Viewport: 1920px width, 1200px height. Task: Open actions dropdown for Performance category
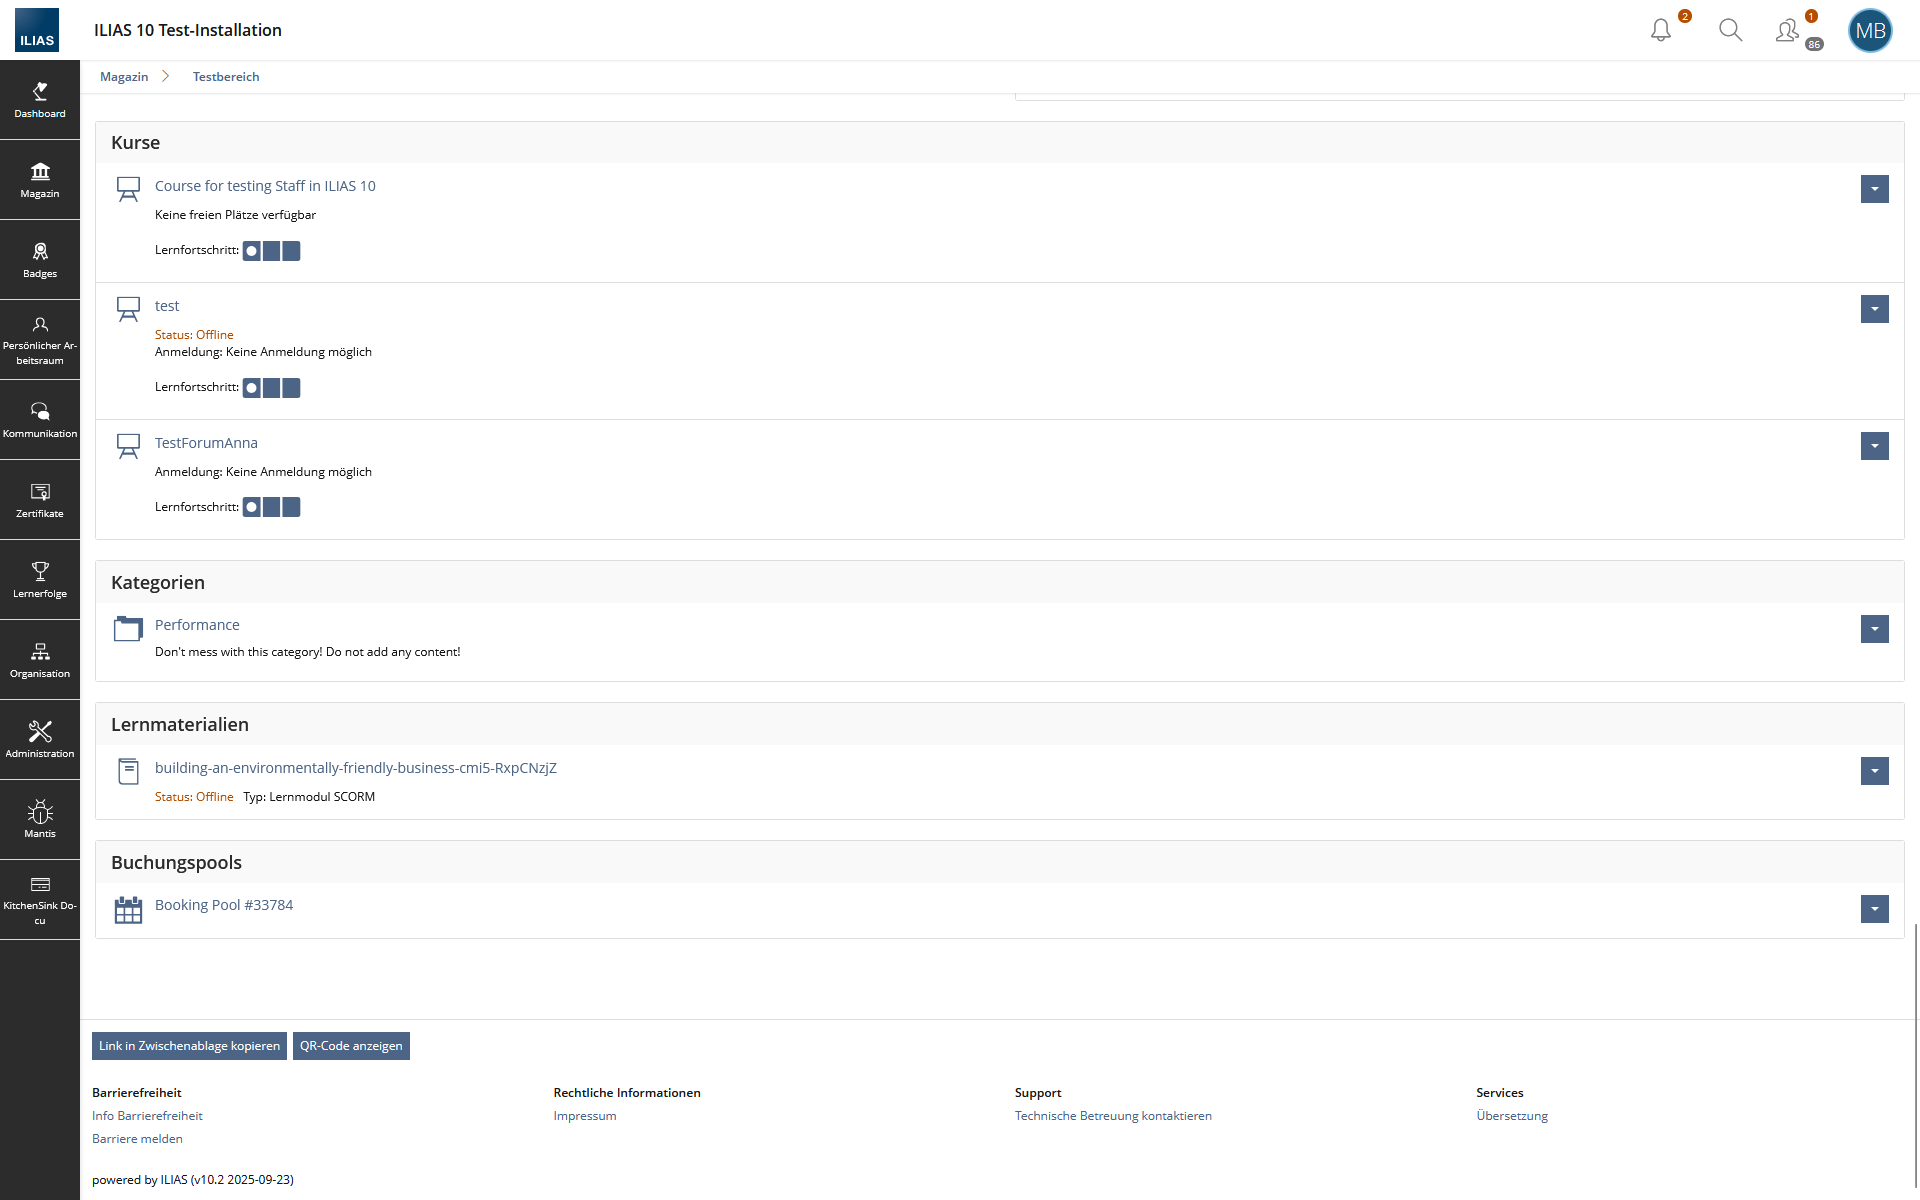[1874, 629]
